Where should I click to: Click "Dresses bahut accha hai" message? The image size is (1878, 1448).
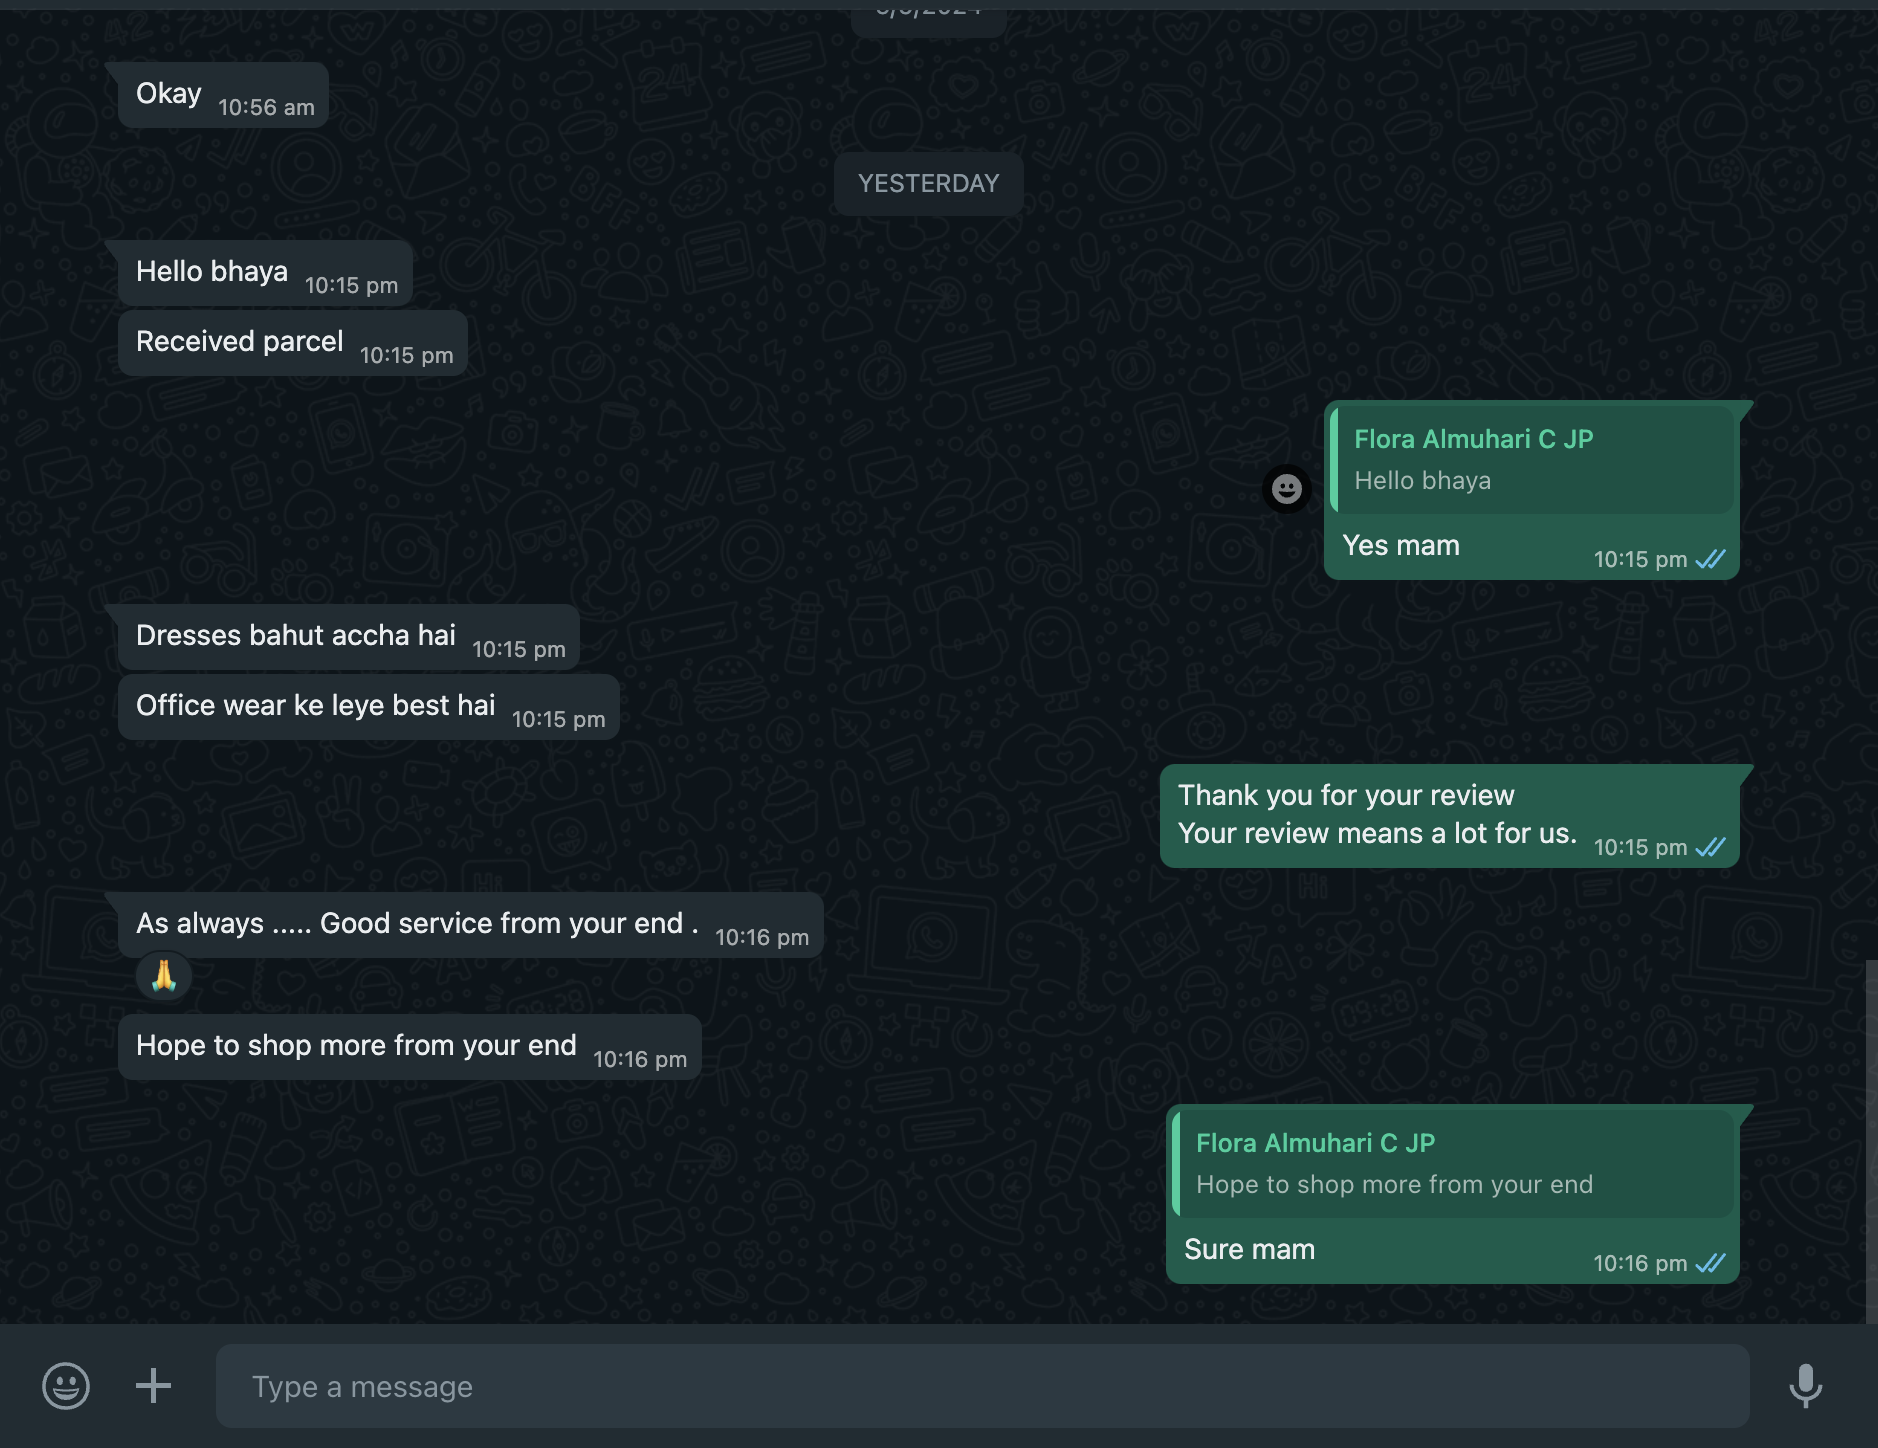[x=296, y=636]
